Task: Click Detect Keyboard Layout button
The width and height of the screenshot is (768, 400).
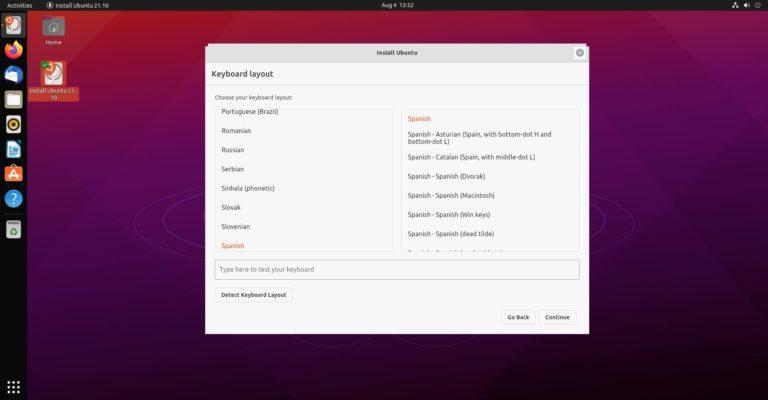Action: 253,295
